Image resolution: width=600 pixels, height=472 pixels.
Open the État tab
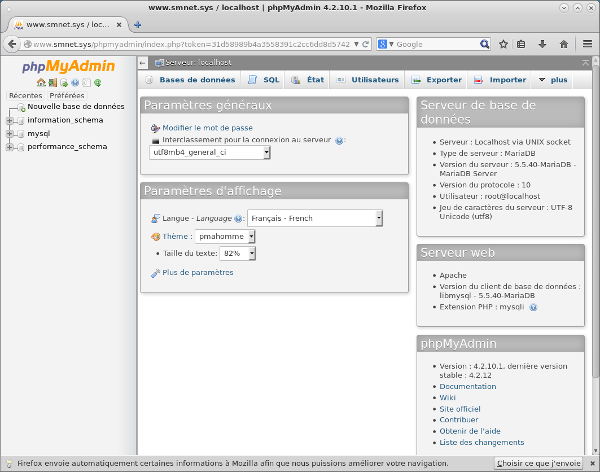coord(307,80)
